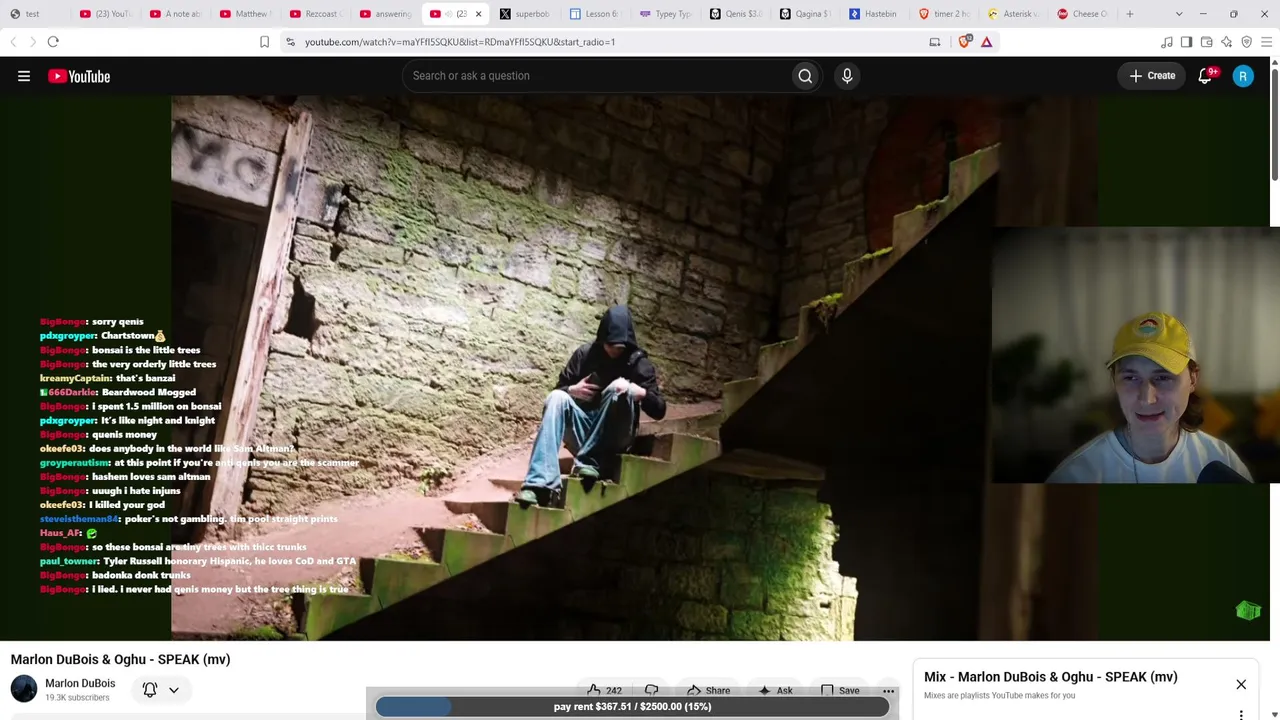Click the video title 'Marlon DuBois & Oghu - SPEAK (mv)'
Viewport: 1280px width, 720px height.
(x=120, y=660)
